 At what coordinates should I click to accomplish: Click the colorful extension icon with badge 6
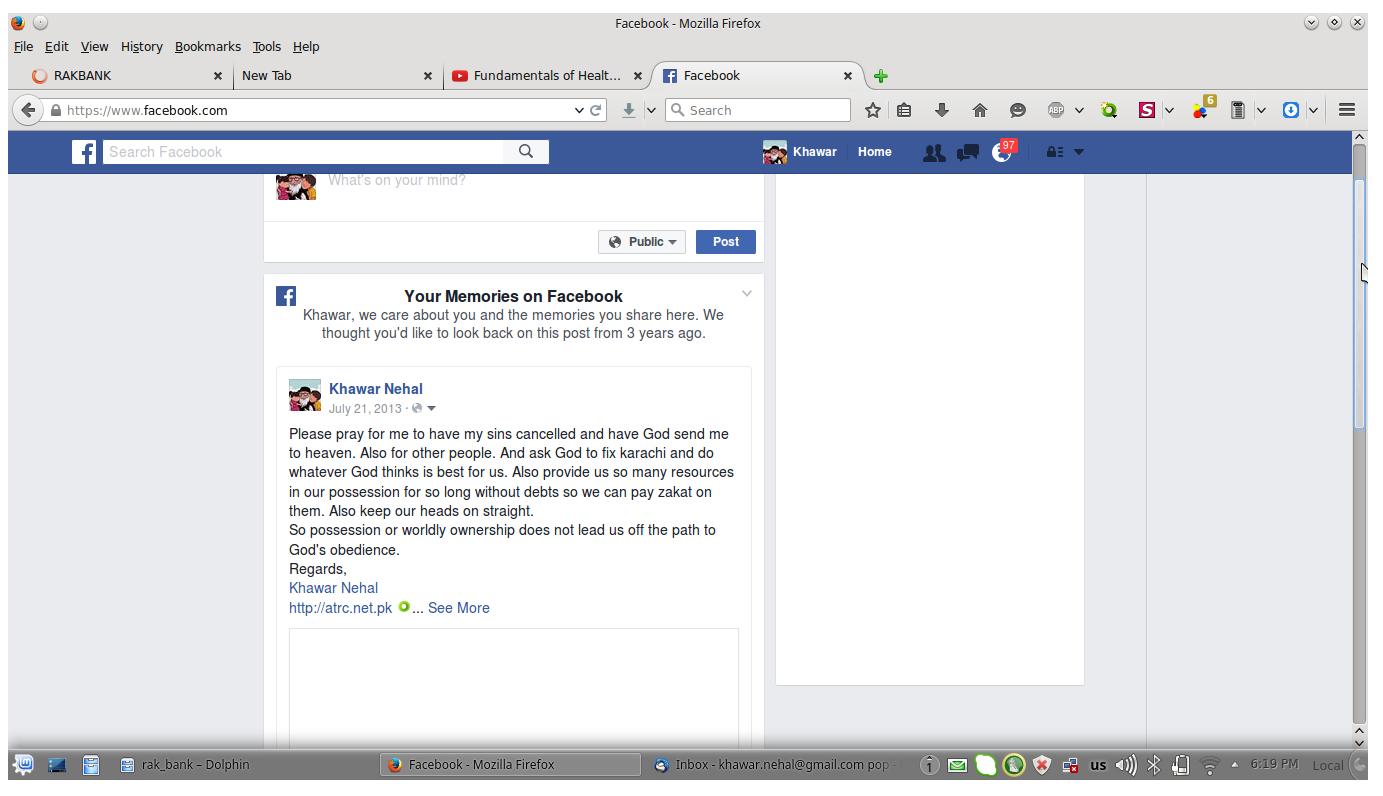point(1202,108)
